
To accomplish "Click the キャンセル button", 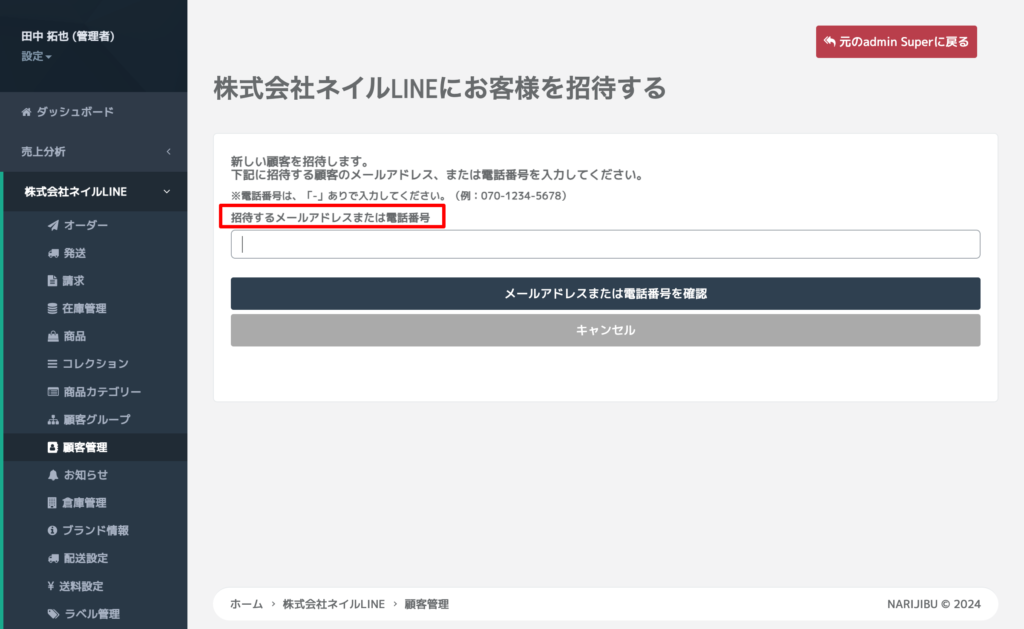I will 605,330.
